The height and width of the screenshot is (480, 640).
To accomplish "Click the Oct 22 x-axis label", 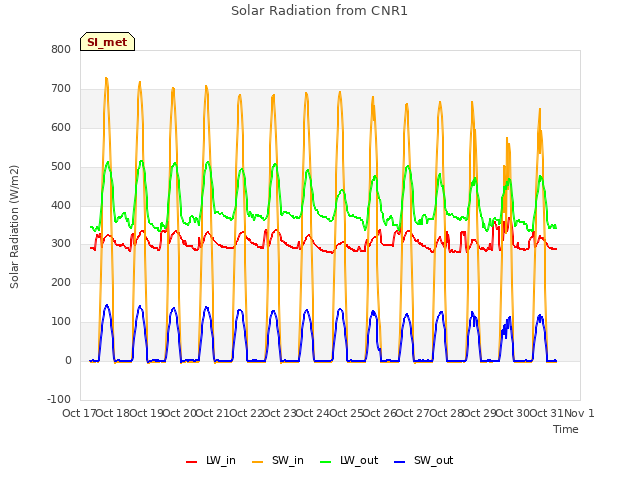I will (246, 413).
